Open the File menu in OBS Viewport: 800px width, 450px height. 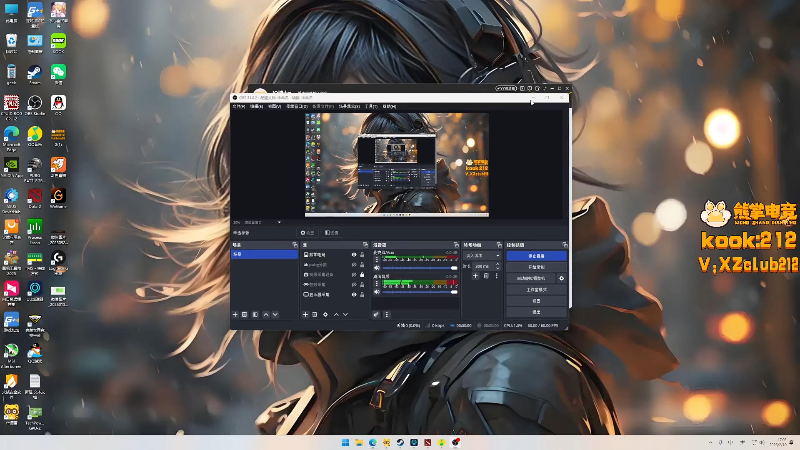tap(239, 106)
